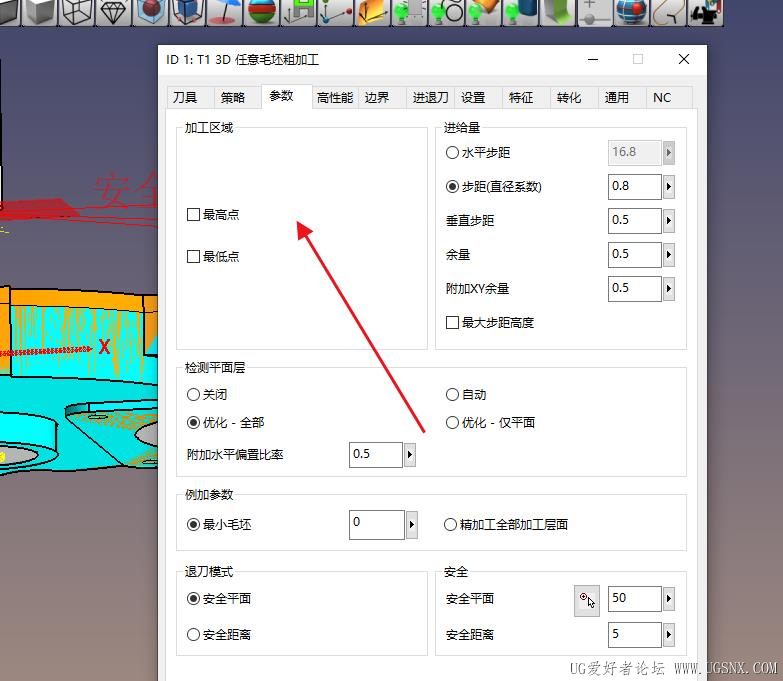
Task: Click the safety plane pick-point button
Action: point(587,601)
